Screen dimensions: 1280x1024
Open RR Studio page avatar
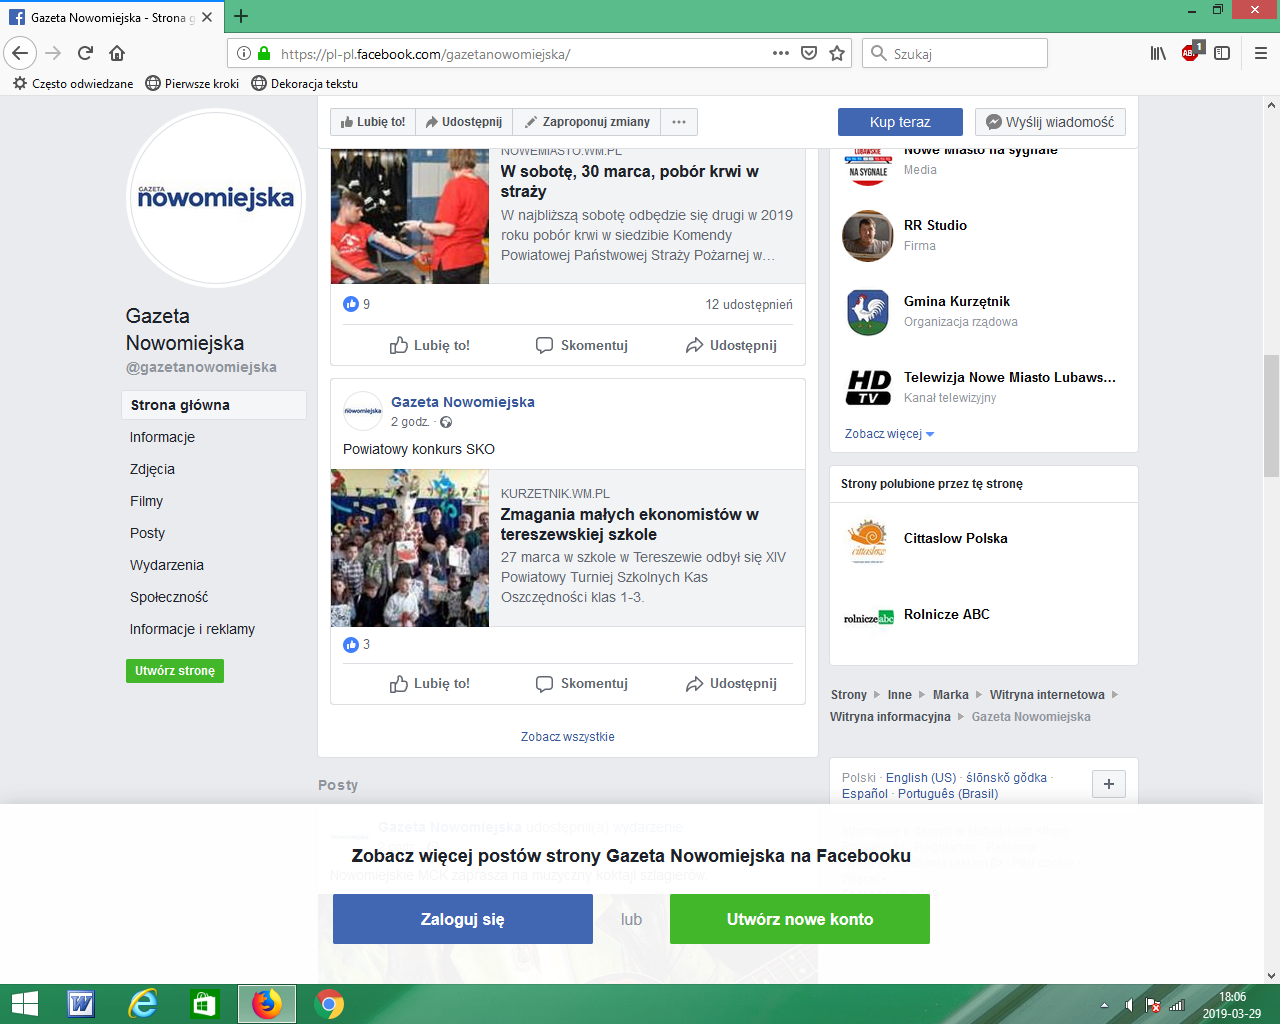[x=868, y=236]
